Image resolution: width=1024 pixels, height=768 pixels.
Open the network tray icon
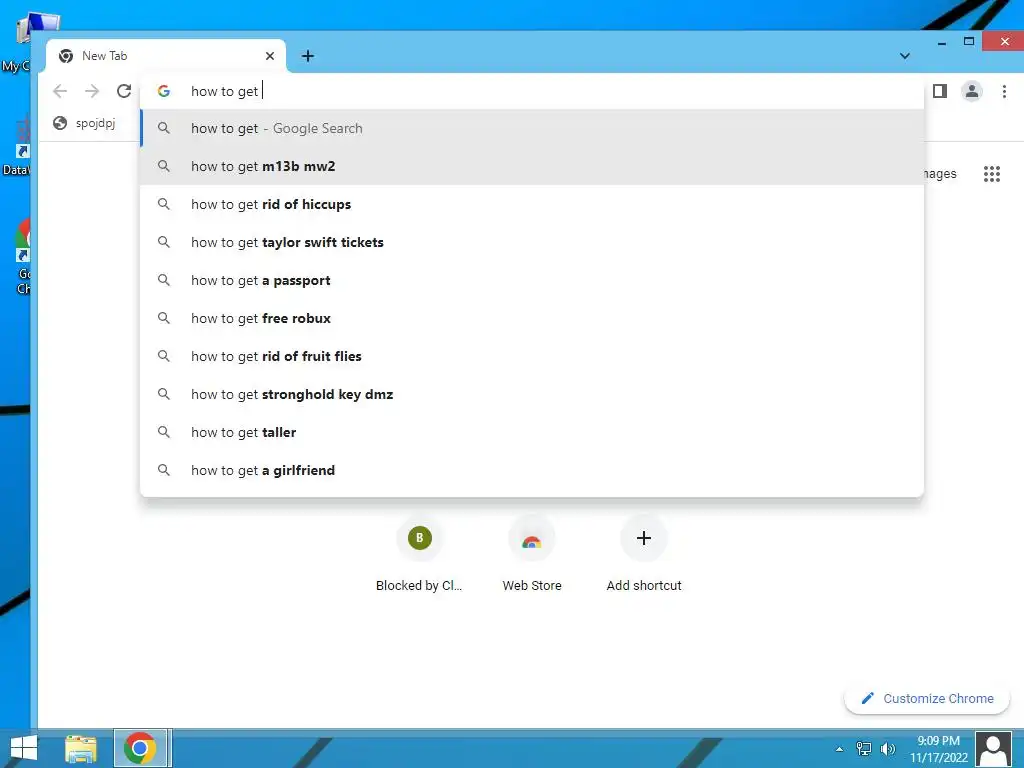tap(863, 749)
